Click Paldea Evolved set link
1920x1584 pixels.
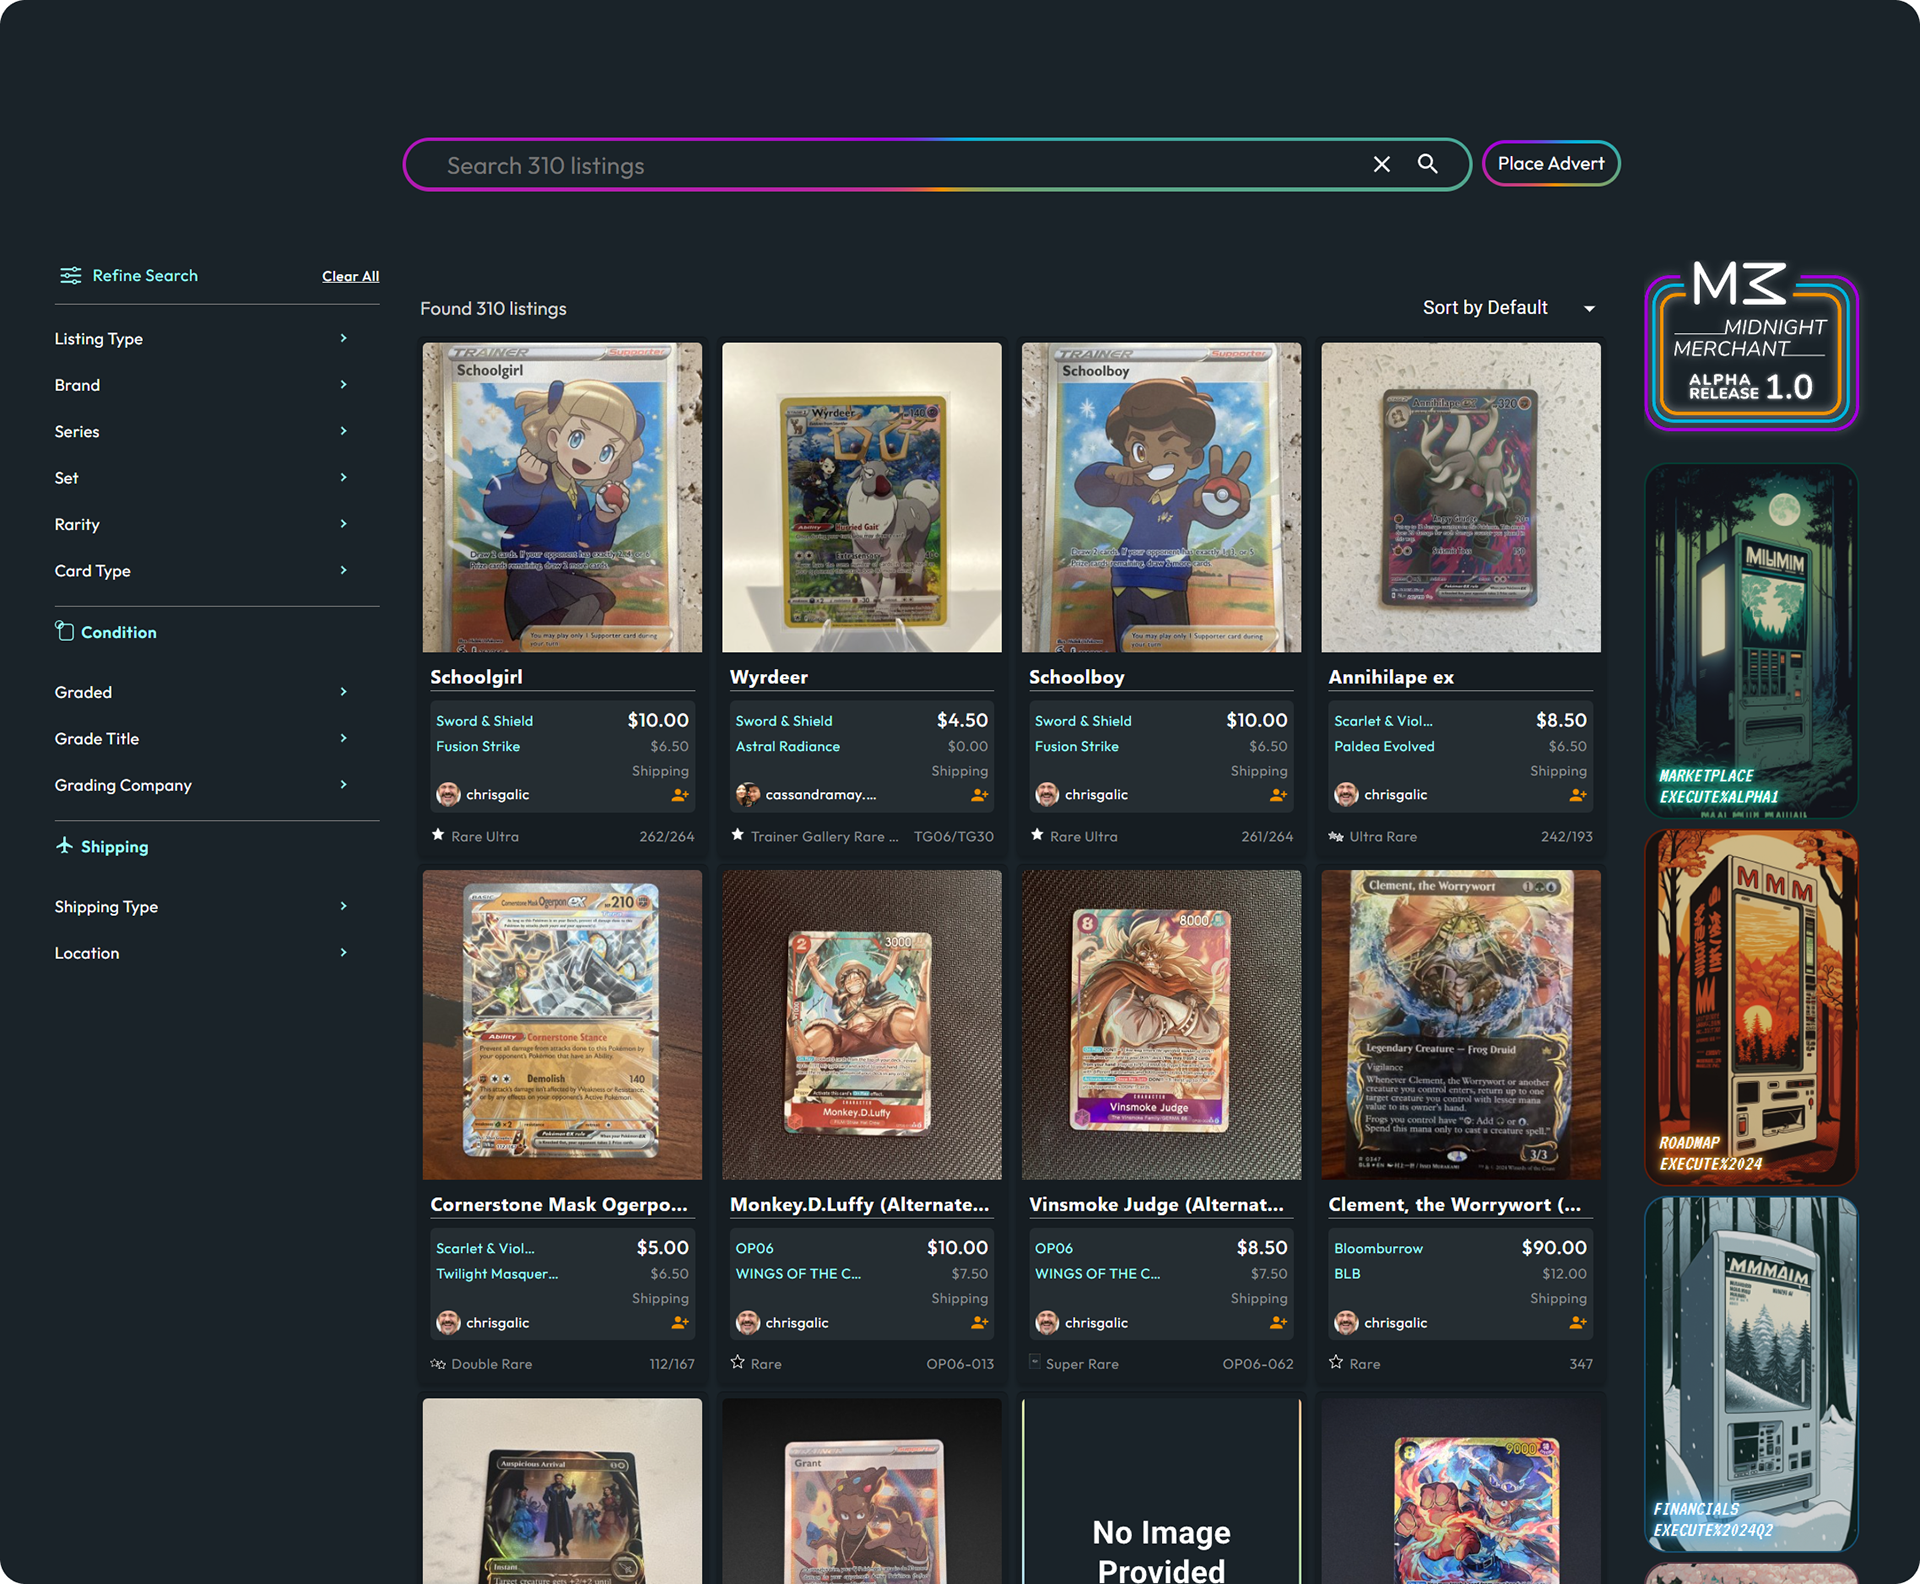pyautogui.click(x=1384, y=746)
